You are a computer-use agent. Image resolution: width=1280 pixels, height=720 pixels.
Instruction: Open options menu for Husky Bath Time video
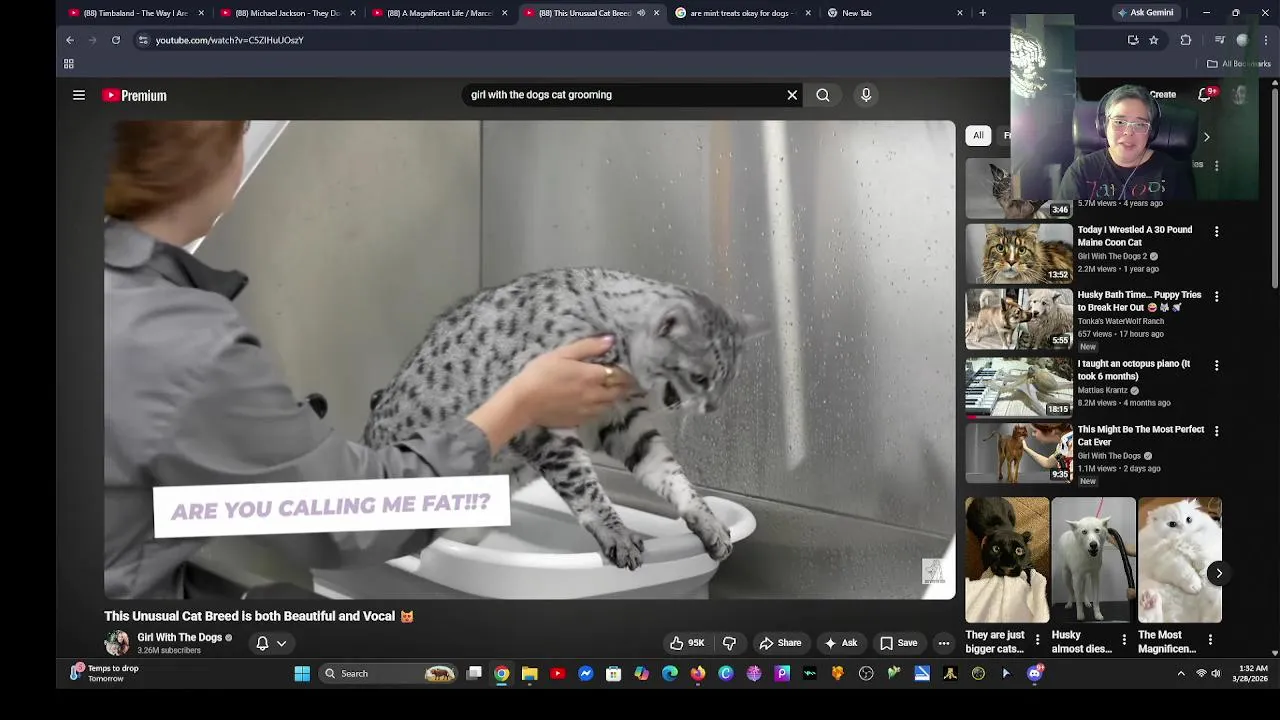(x=1216, y=297)
